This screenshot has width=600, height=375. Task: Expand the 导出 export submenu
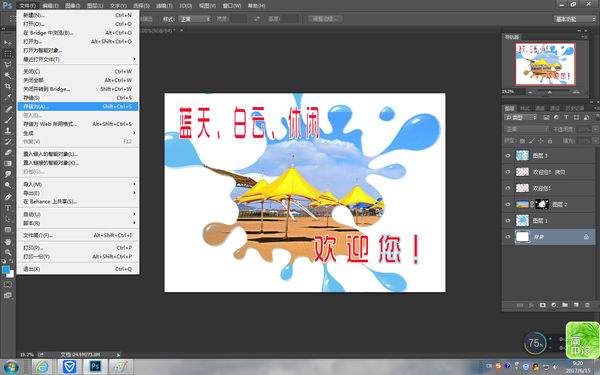pyautogui.click(x=78, y=193)
